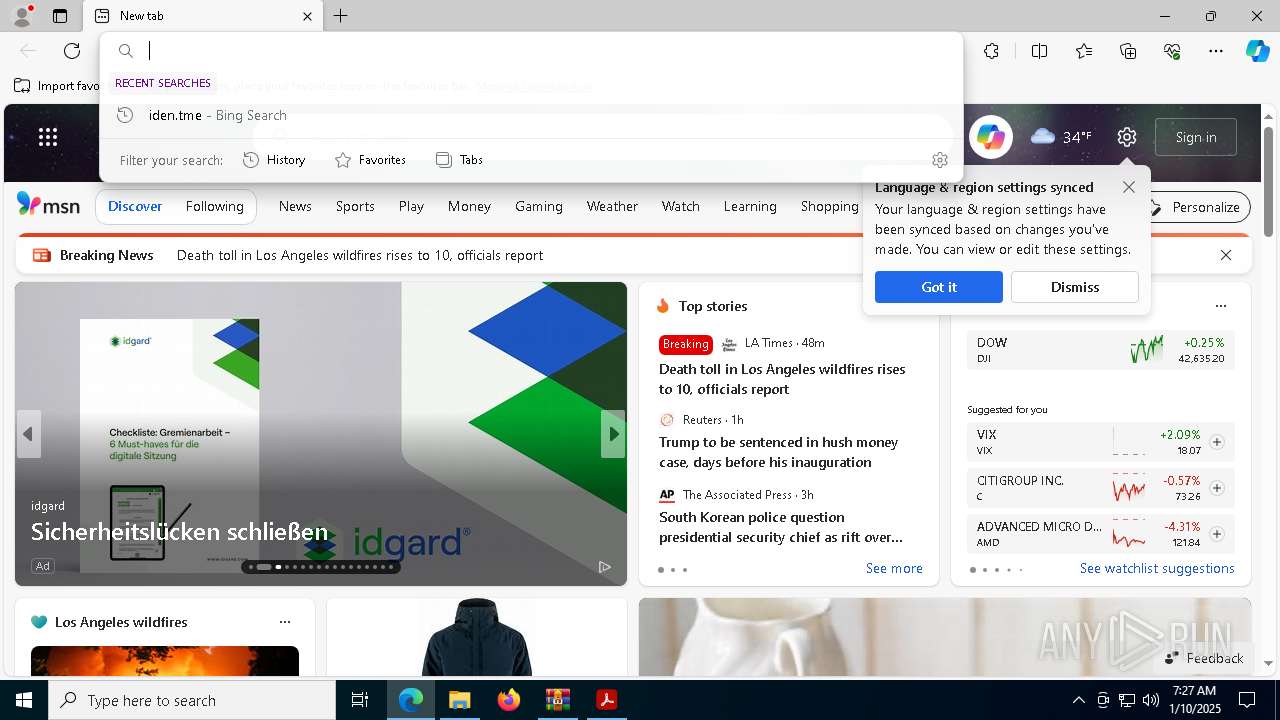Select recent search iden.tme
This screenshot has width=1280, height=720.
[x=531, y=115]
